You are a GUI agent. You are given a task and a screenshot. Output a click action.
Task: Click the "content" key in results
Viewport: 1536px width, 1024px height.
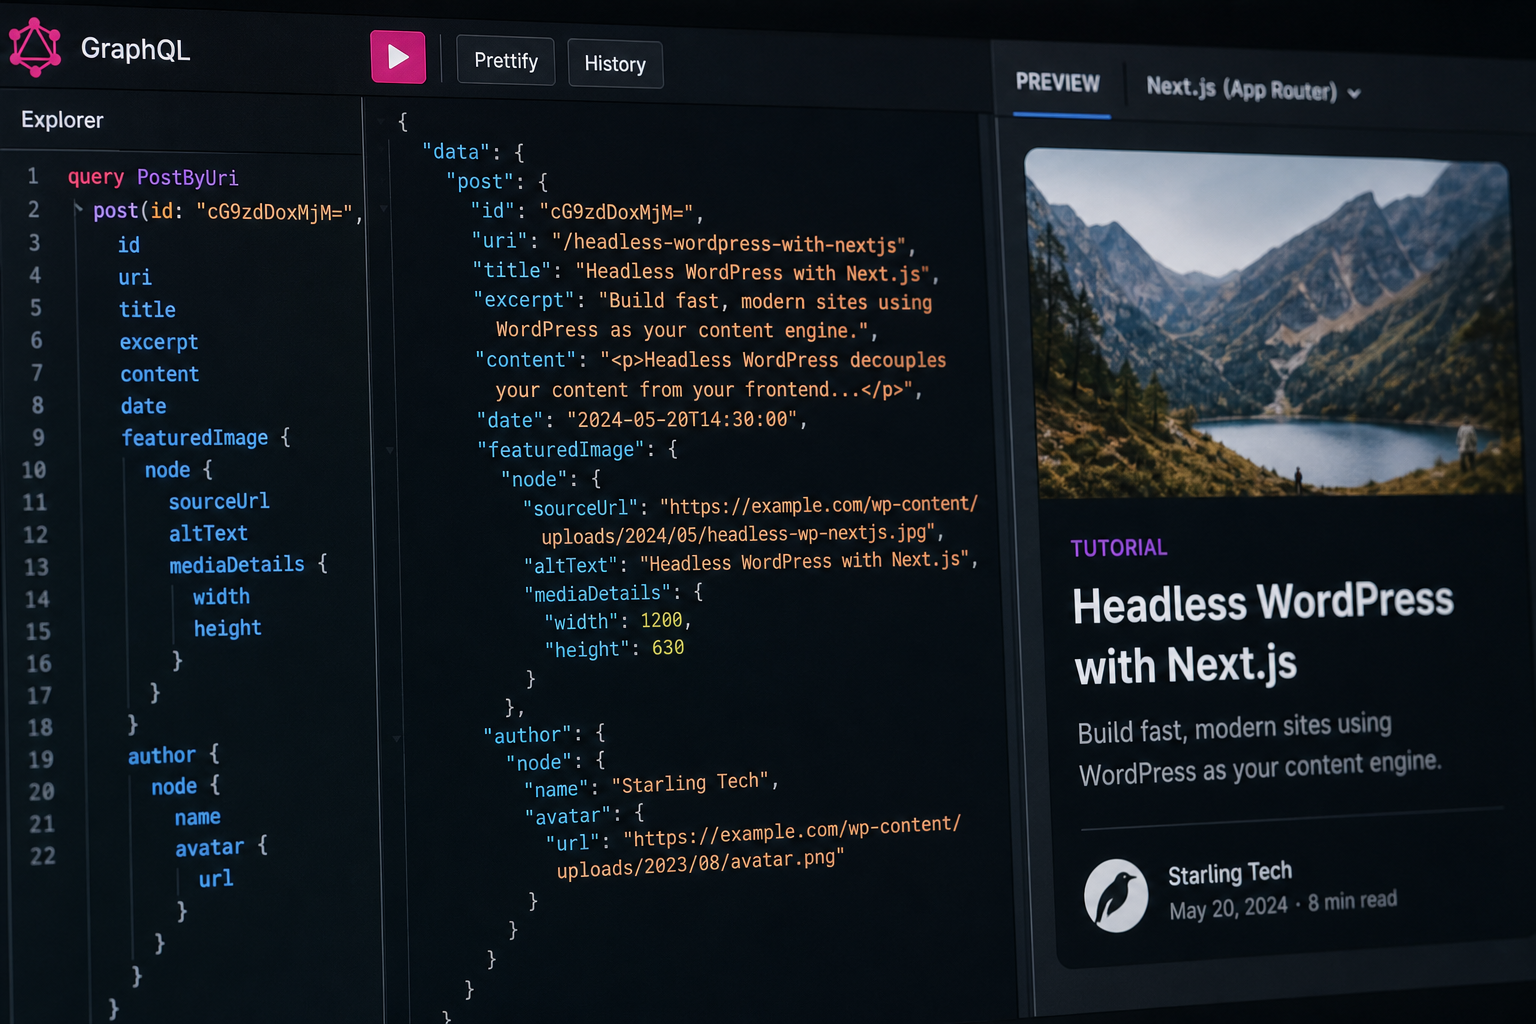[x=526, y=360]
